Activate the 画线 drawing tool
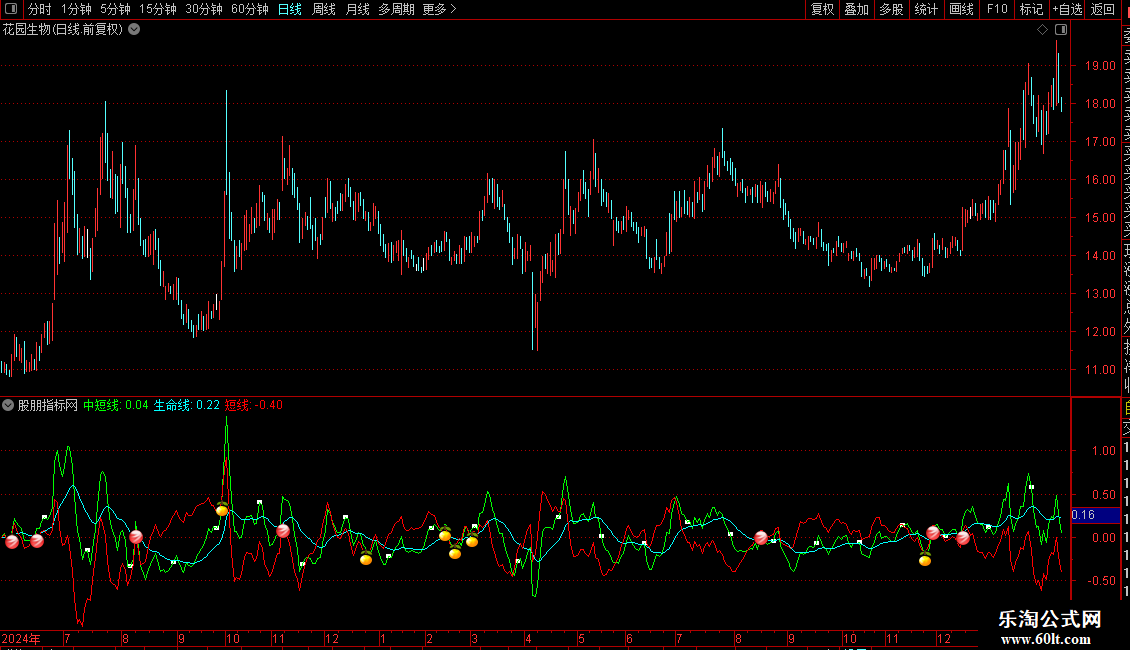 [x=961, y=9]
